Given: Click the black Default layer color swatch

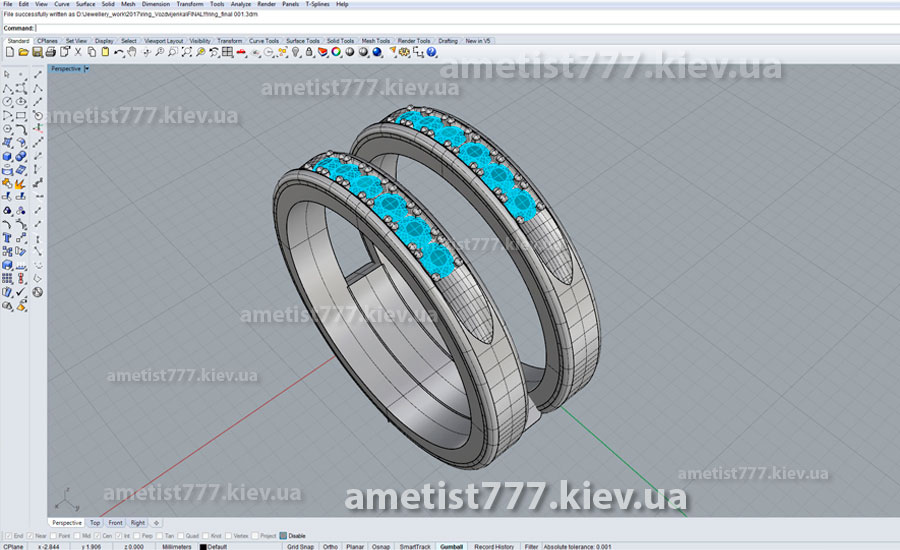Looking at the screenshot, I should click(203, 547).
